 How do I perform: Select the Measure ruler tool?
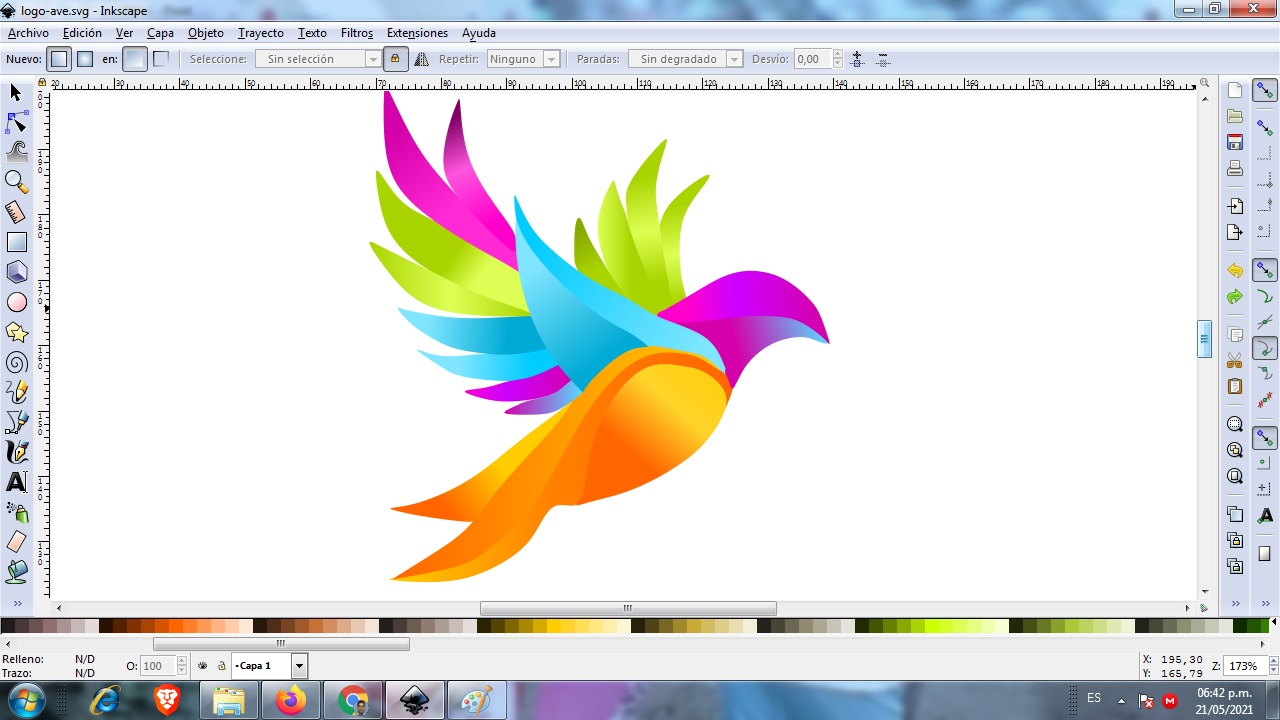(x=17, y=212)
